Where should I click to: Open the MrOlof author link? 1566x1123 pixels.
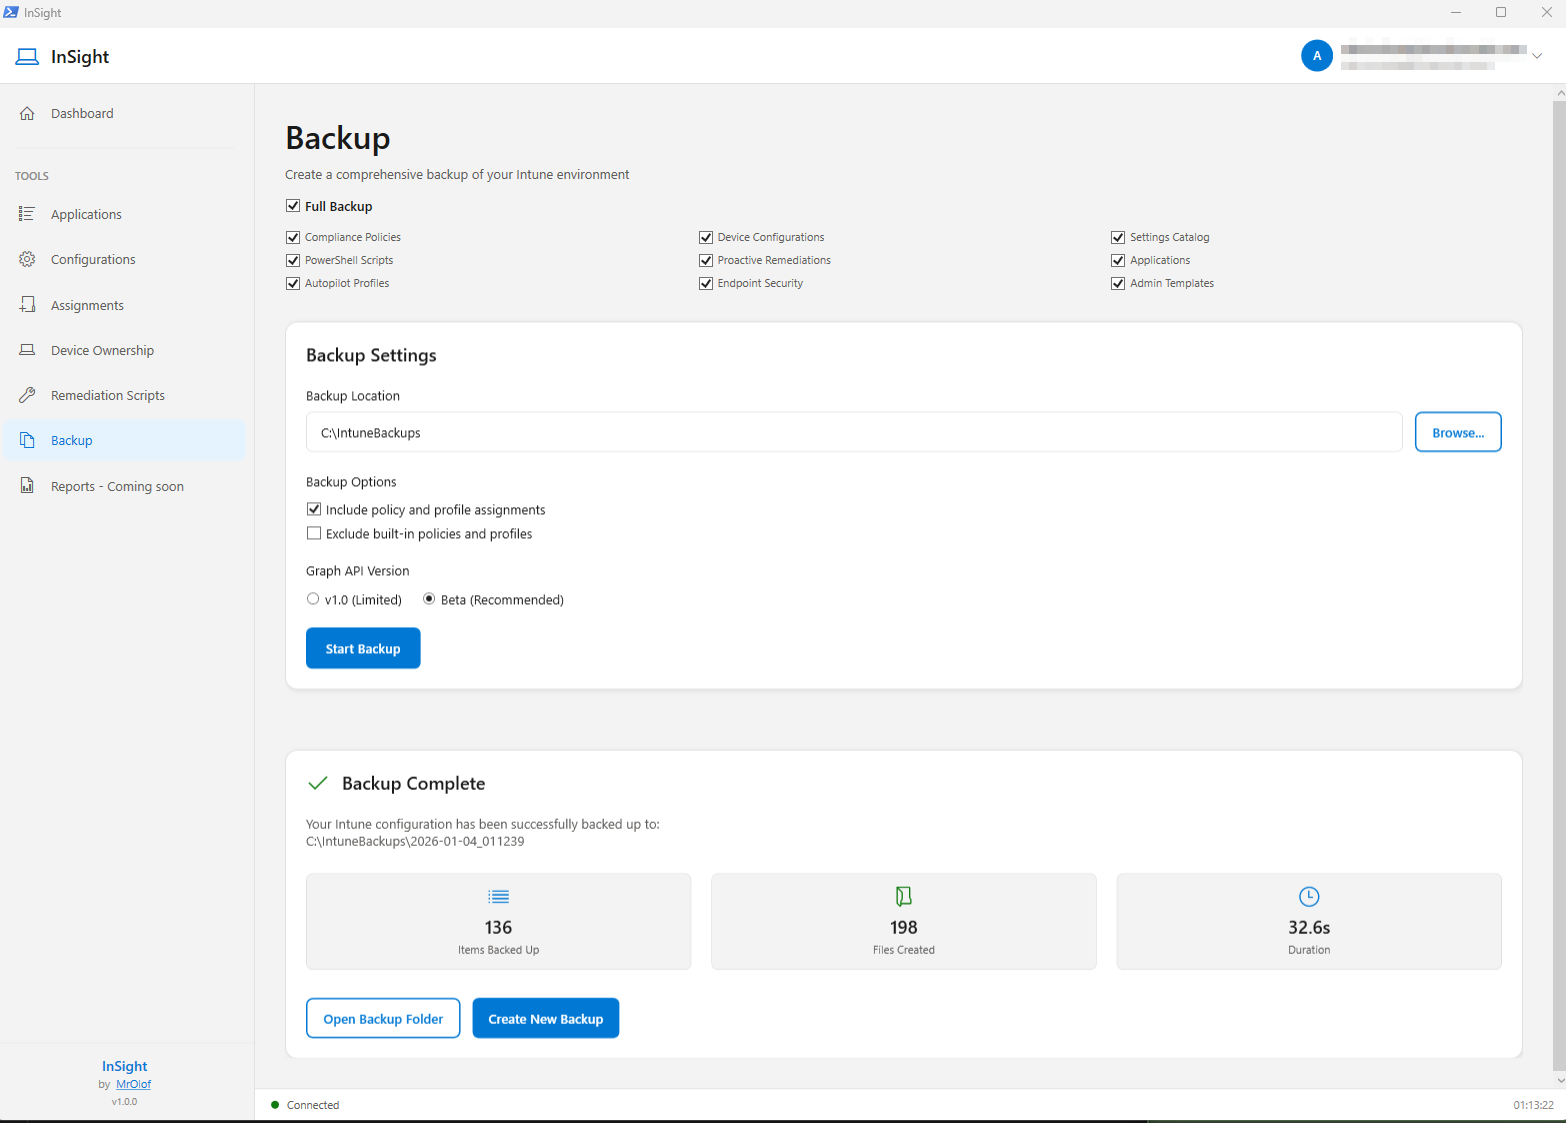134,1084
